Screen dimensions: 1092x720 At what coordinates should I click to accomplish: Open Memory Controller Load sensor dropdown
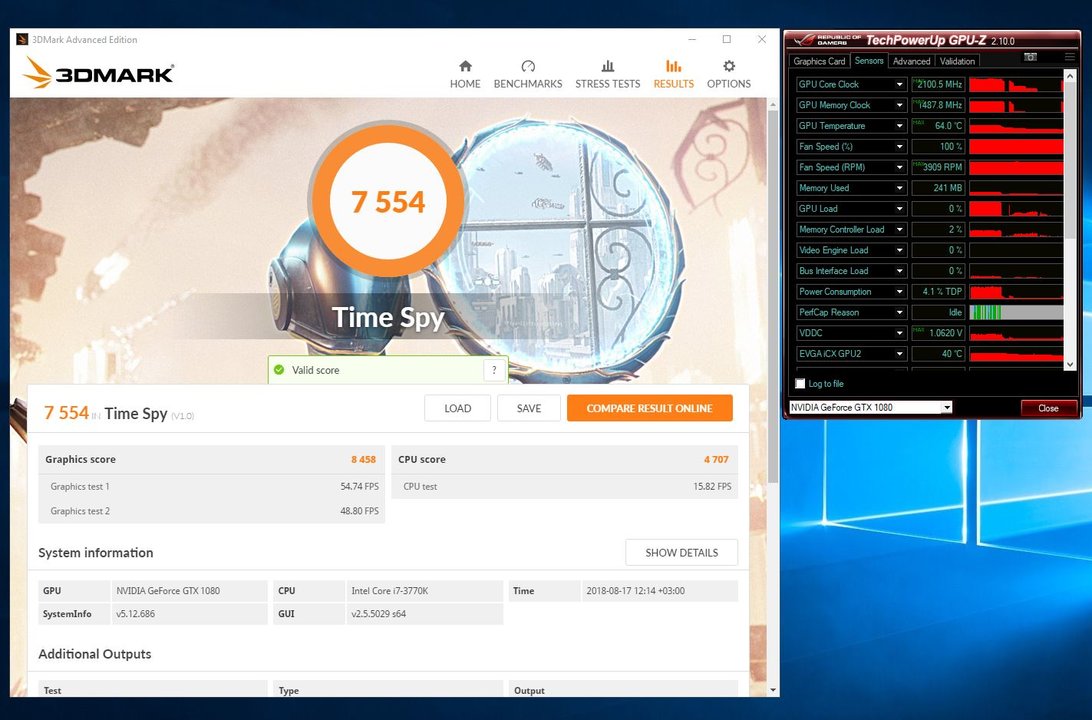(899, 230)
